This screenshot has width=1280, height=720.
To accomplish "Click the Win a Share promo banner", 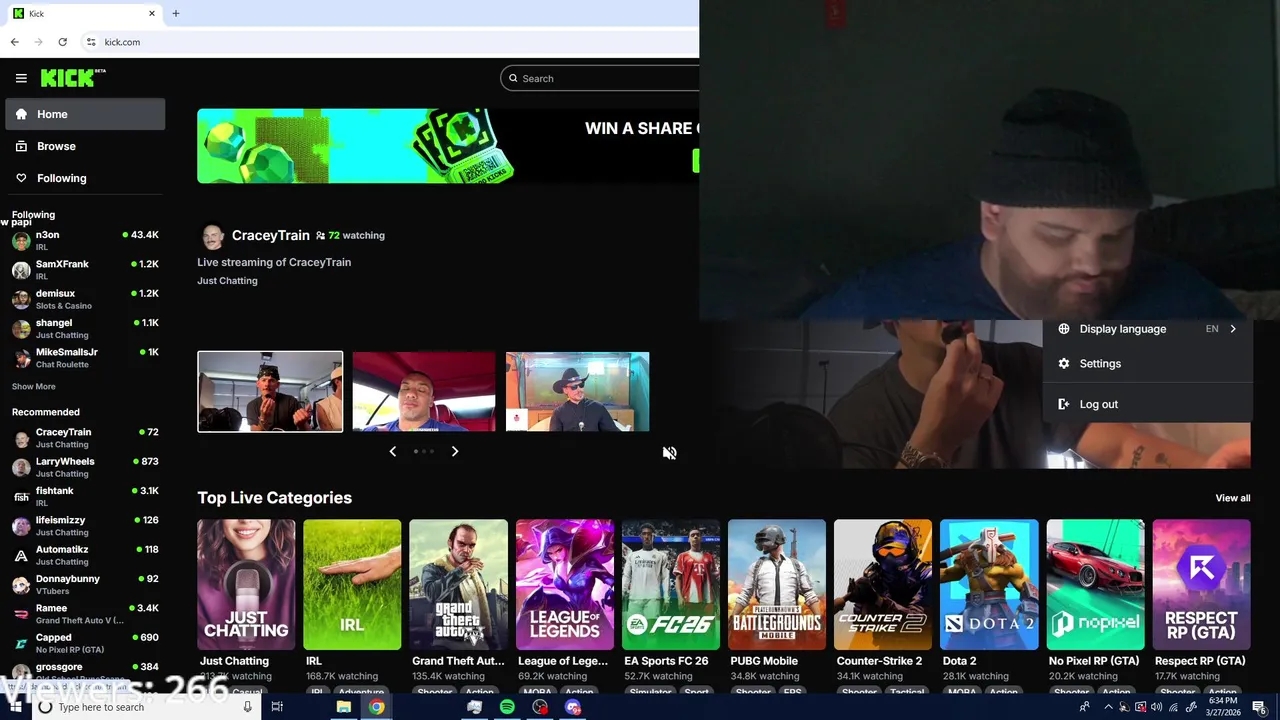I will 448,146.
